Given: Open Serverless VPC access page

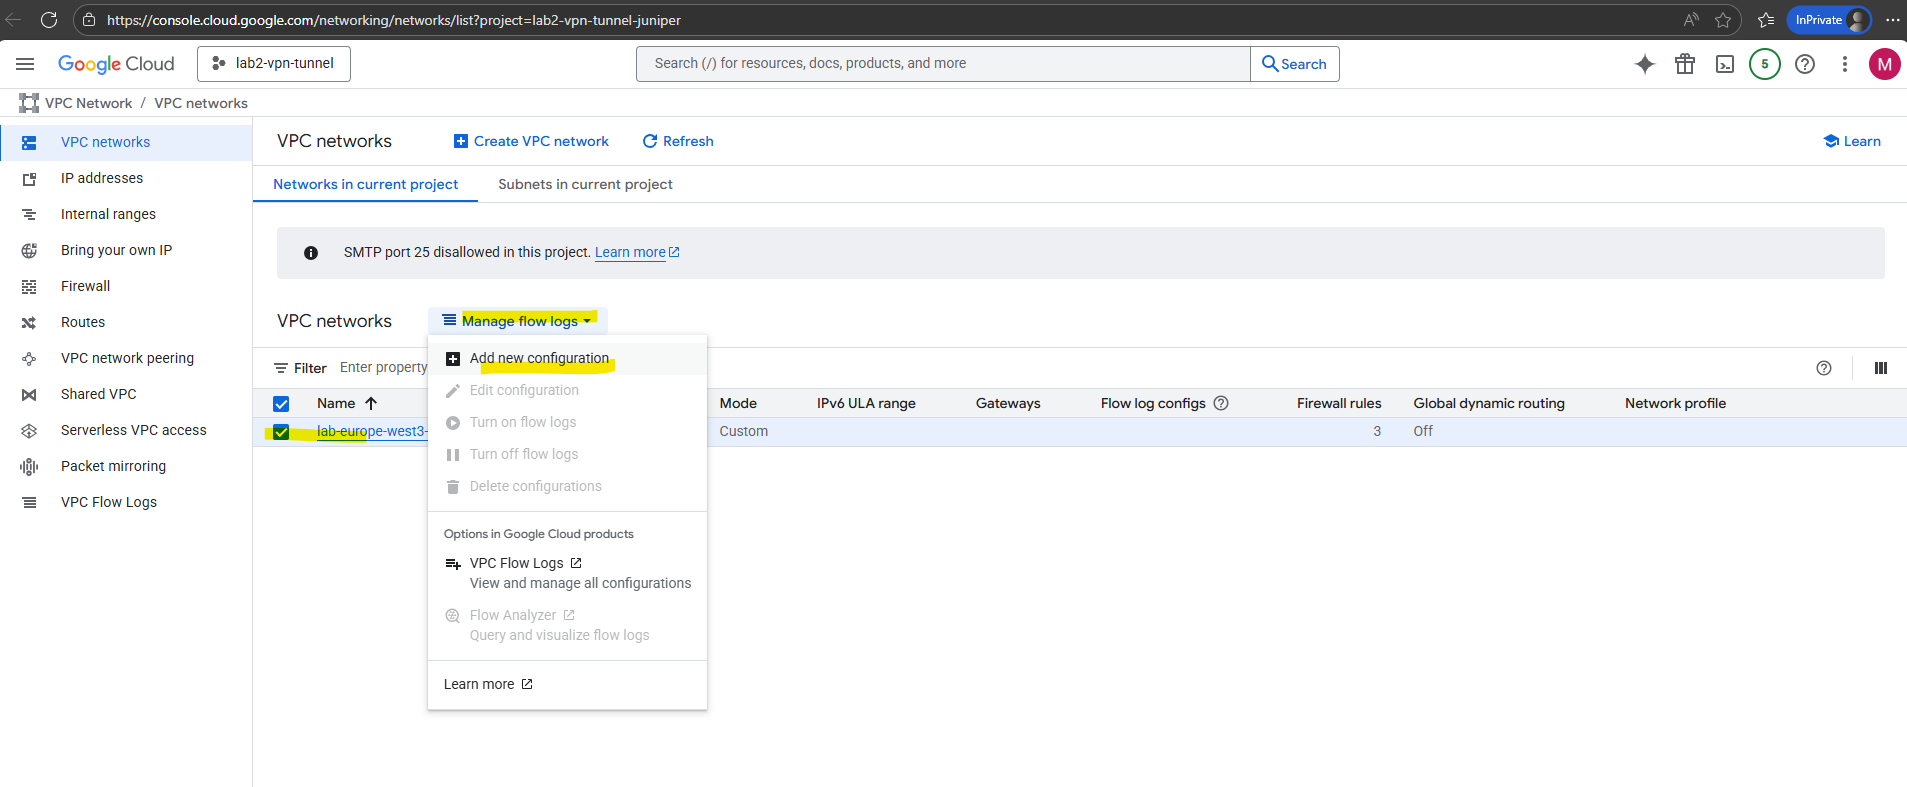Looking at the screenshot, I should (126, 430).
